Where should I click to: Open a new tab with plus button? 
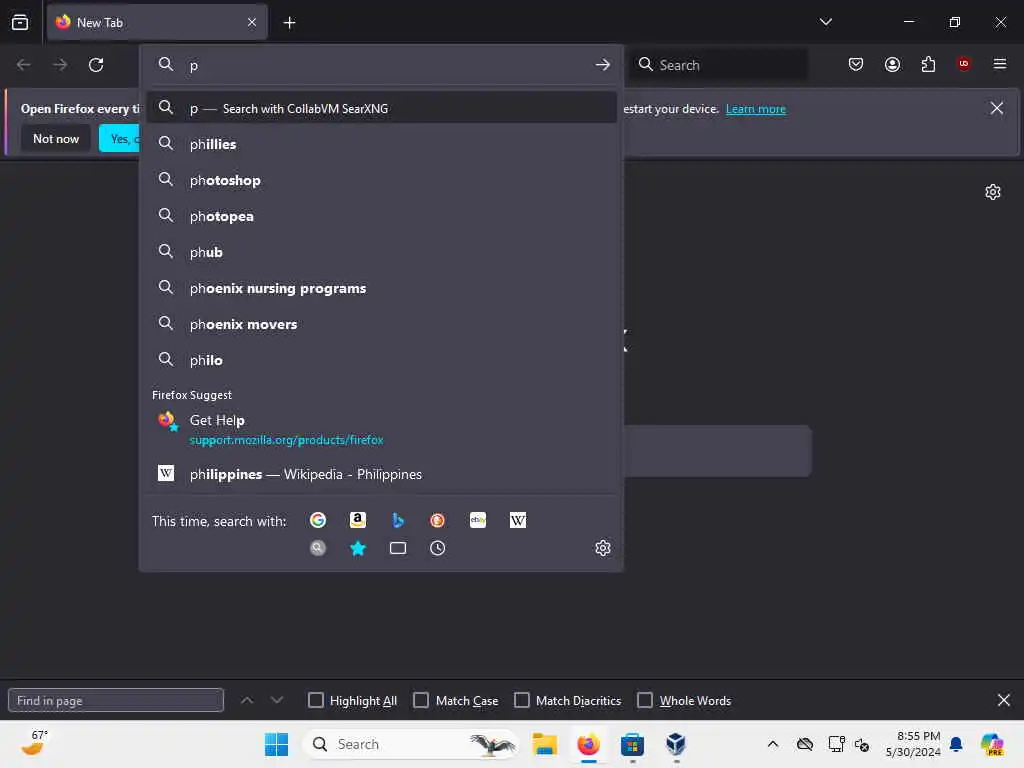(289, 23)
